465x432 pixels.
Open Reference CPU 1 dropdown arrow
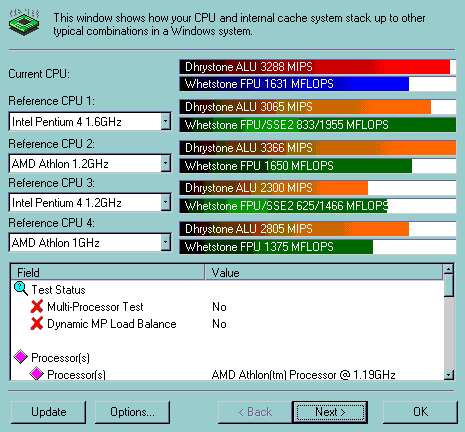[x=166, y=121]
